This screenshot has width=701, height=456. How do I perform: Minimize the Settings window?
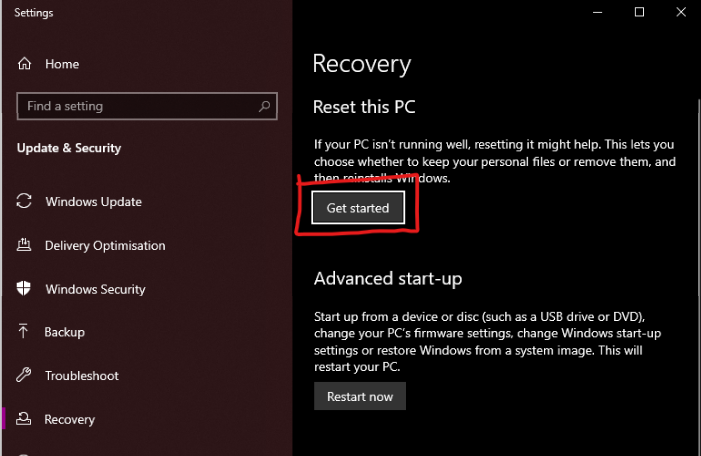[597, 12]
